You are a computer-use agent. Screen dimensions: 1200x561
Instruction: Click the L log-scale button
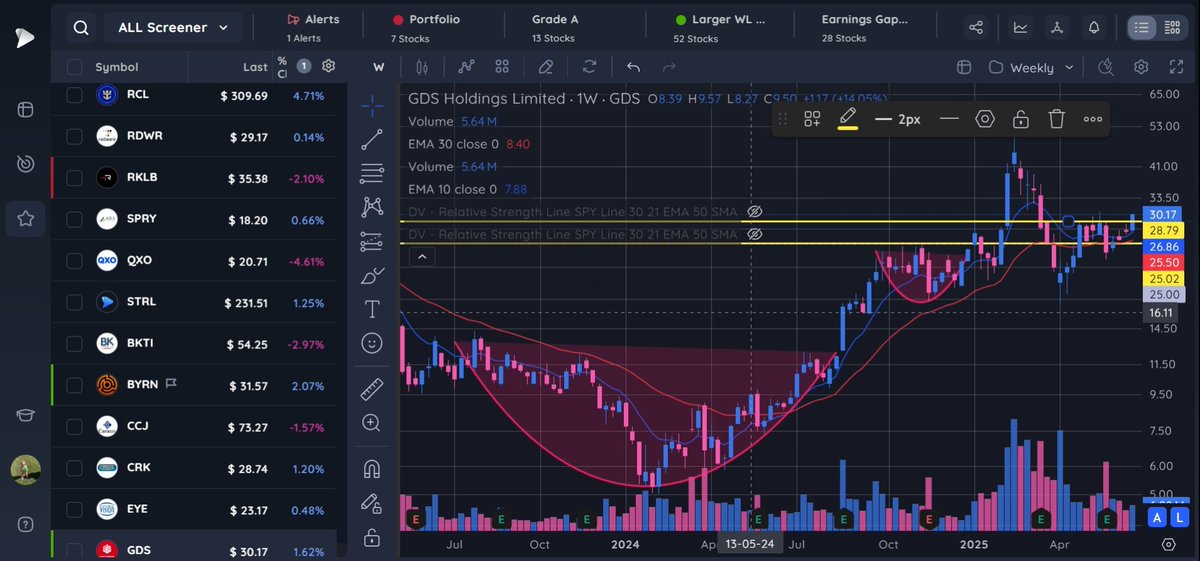(1180, 517)
